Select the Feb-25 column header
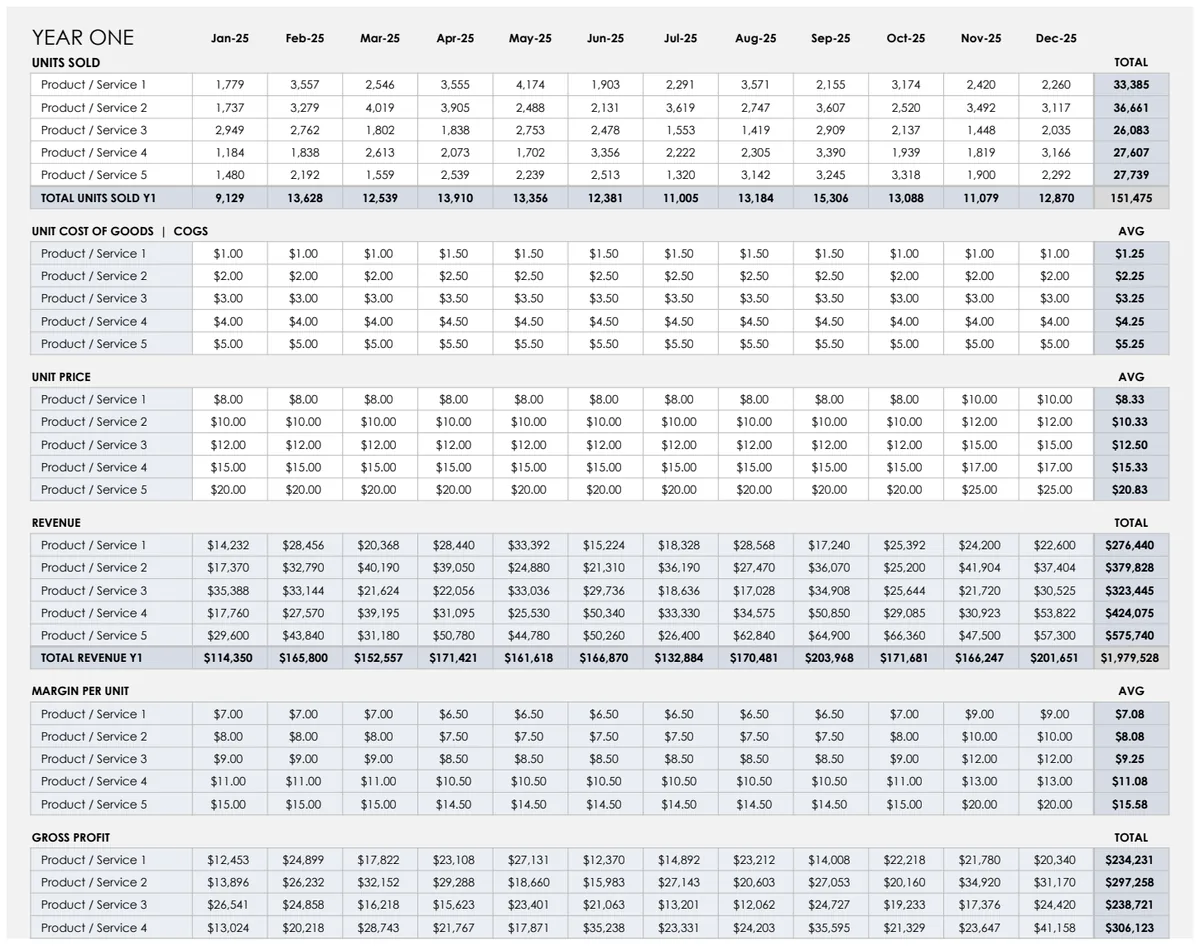The height and width of the screenshot is (946, 1200). (305, 38)
